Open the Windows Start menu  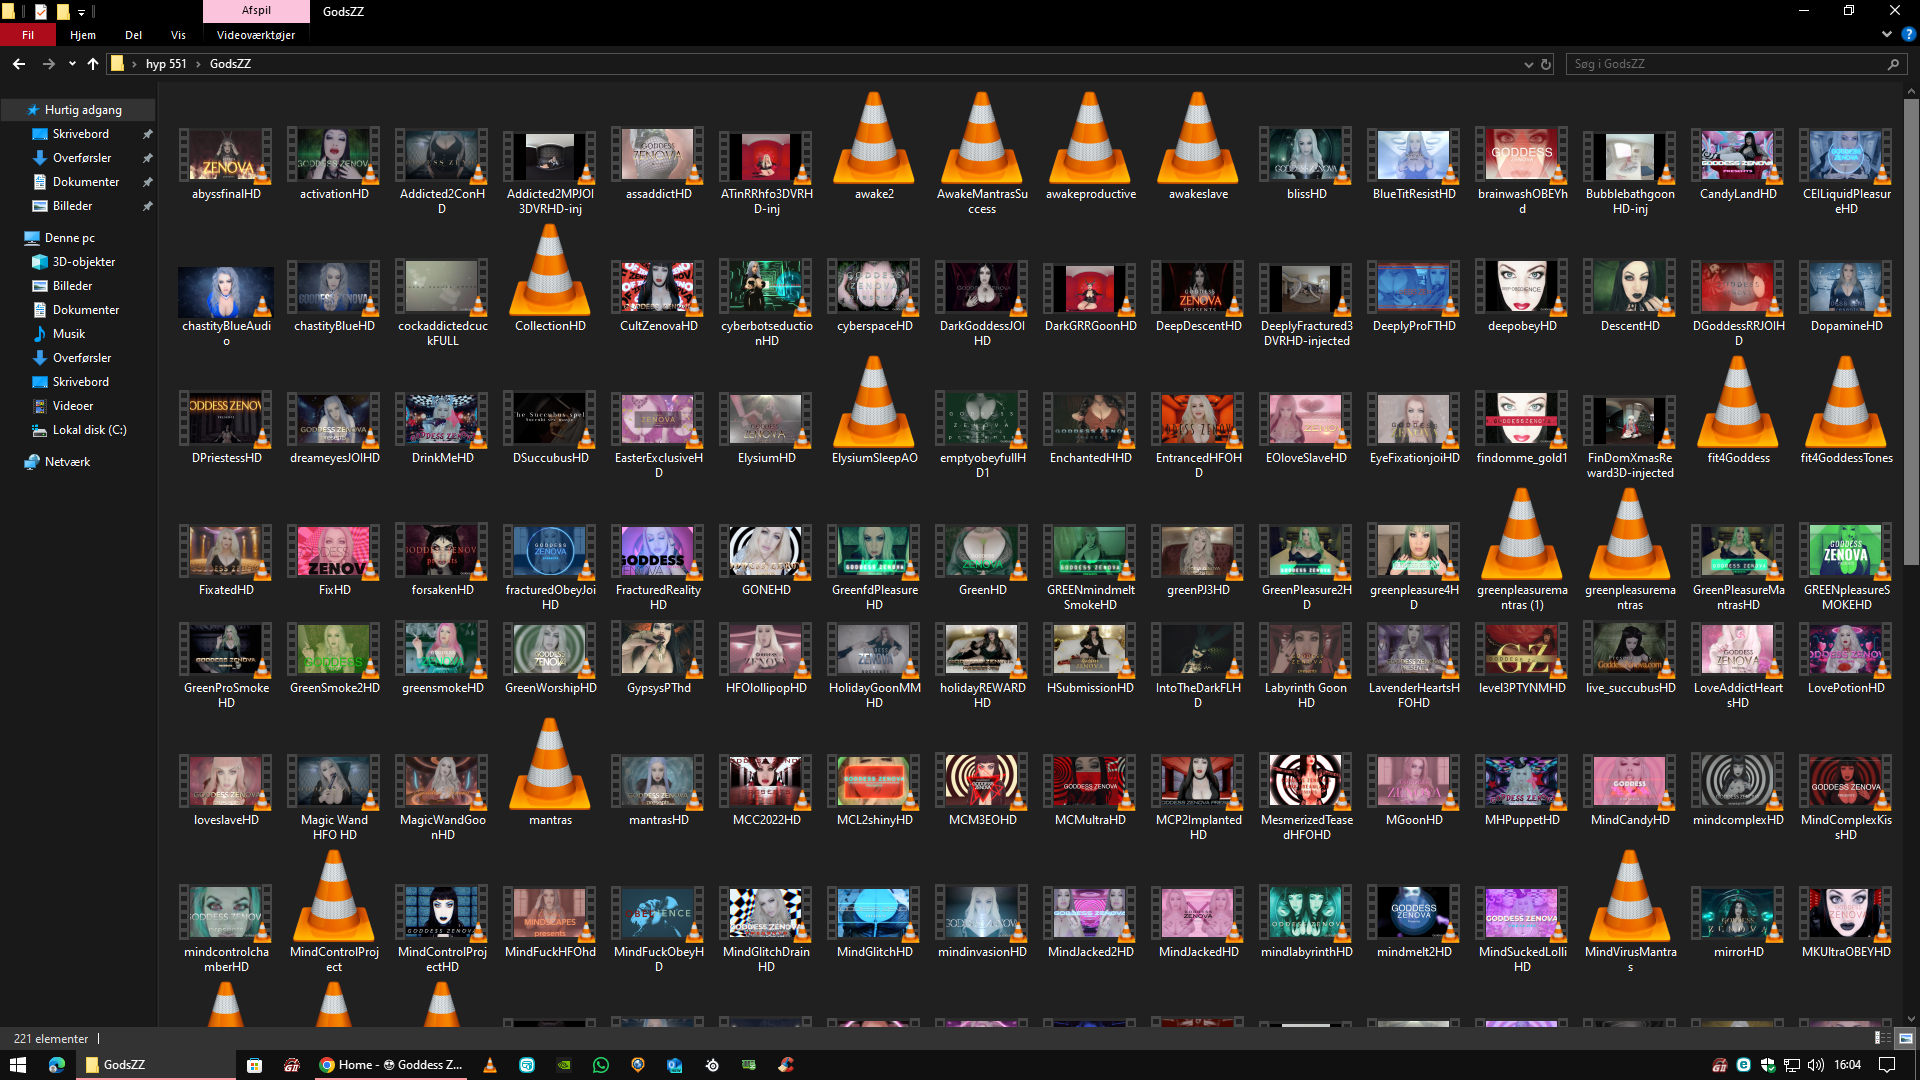click(x=18, y=1065)
